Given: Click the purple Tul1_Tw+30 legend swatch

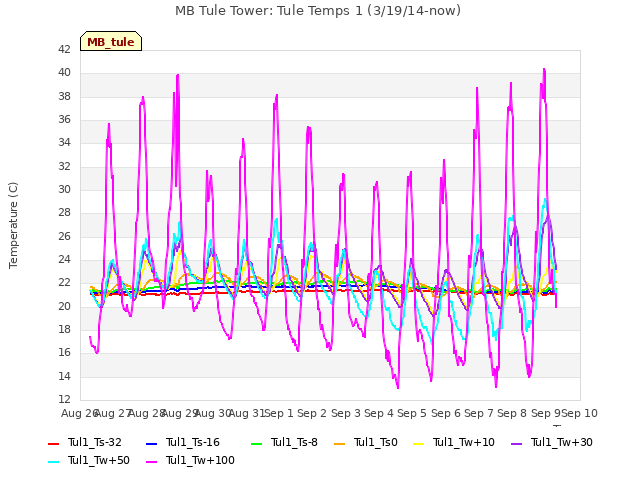Looking at the screenshot, I should click(x=517, y=443).
